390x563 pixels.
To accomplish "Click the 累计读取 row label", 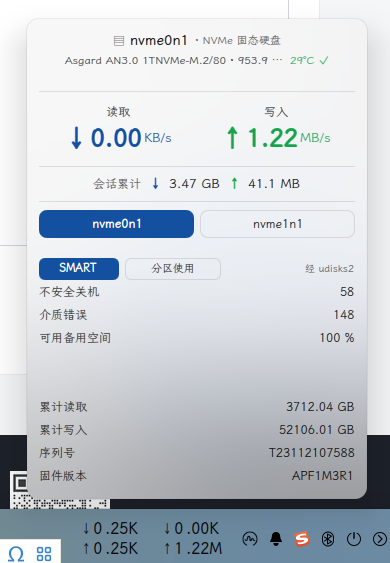I will click(63, 407).
